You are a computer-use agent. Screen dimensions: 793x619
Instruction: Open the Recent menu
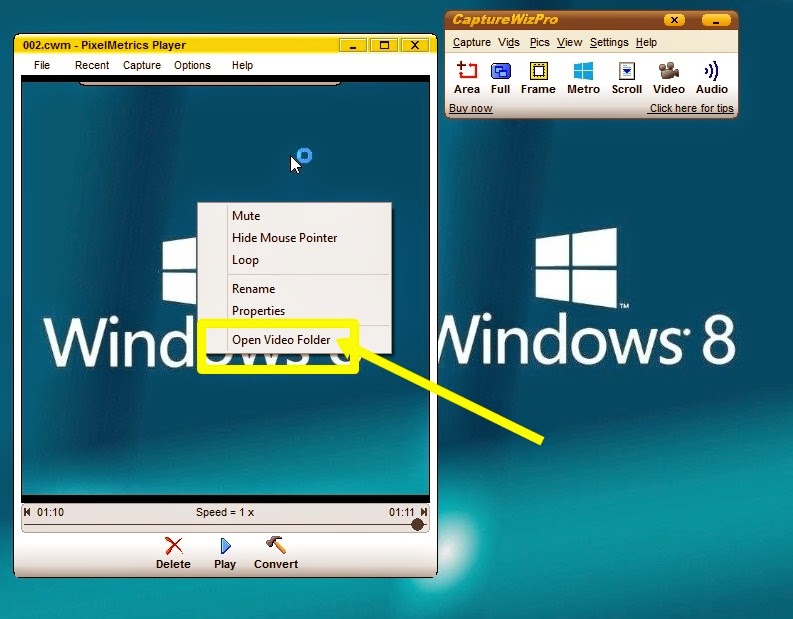pyautogui.click(x=92, y=65)
